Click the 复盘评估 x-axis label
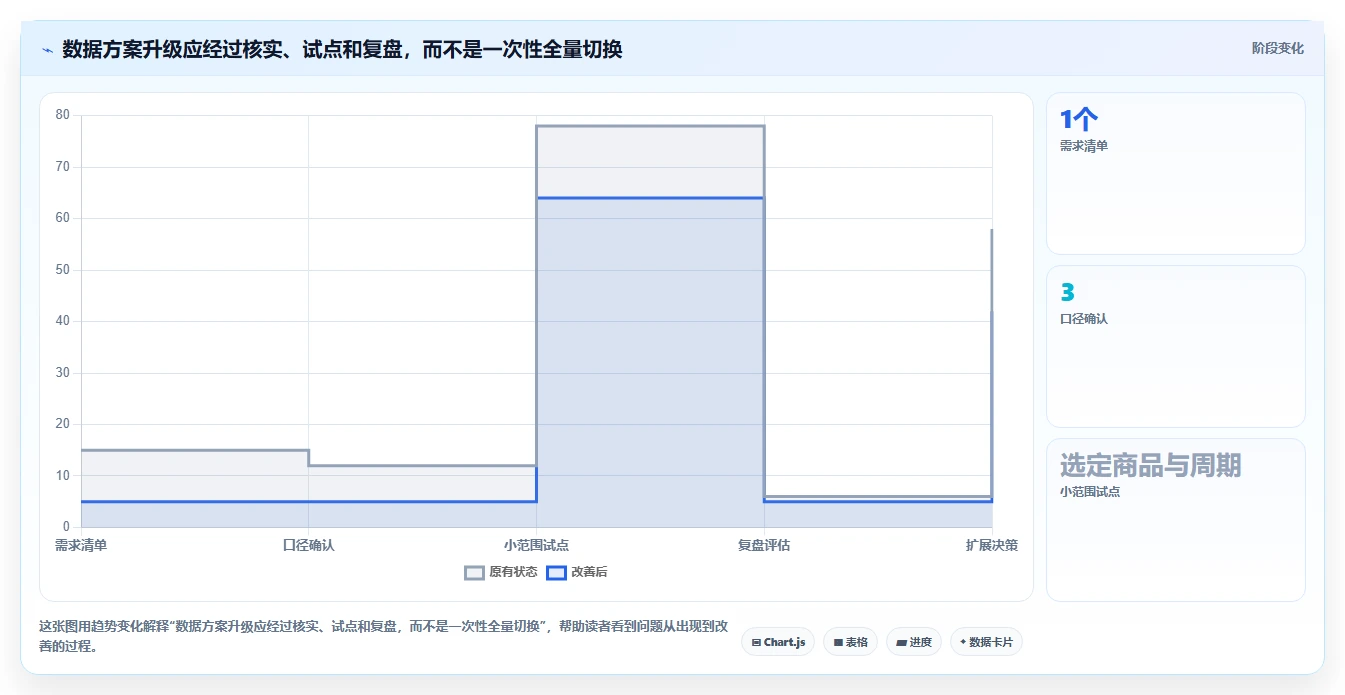This screenshot has width=1345, height=695. (x=764, y=545)
